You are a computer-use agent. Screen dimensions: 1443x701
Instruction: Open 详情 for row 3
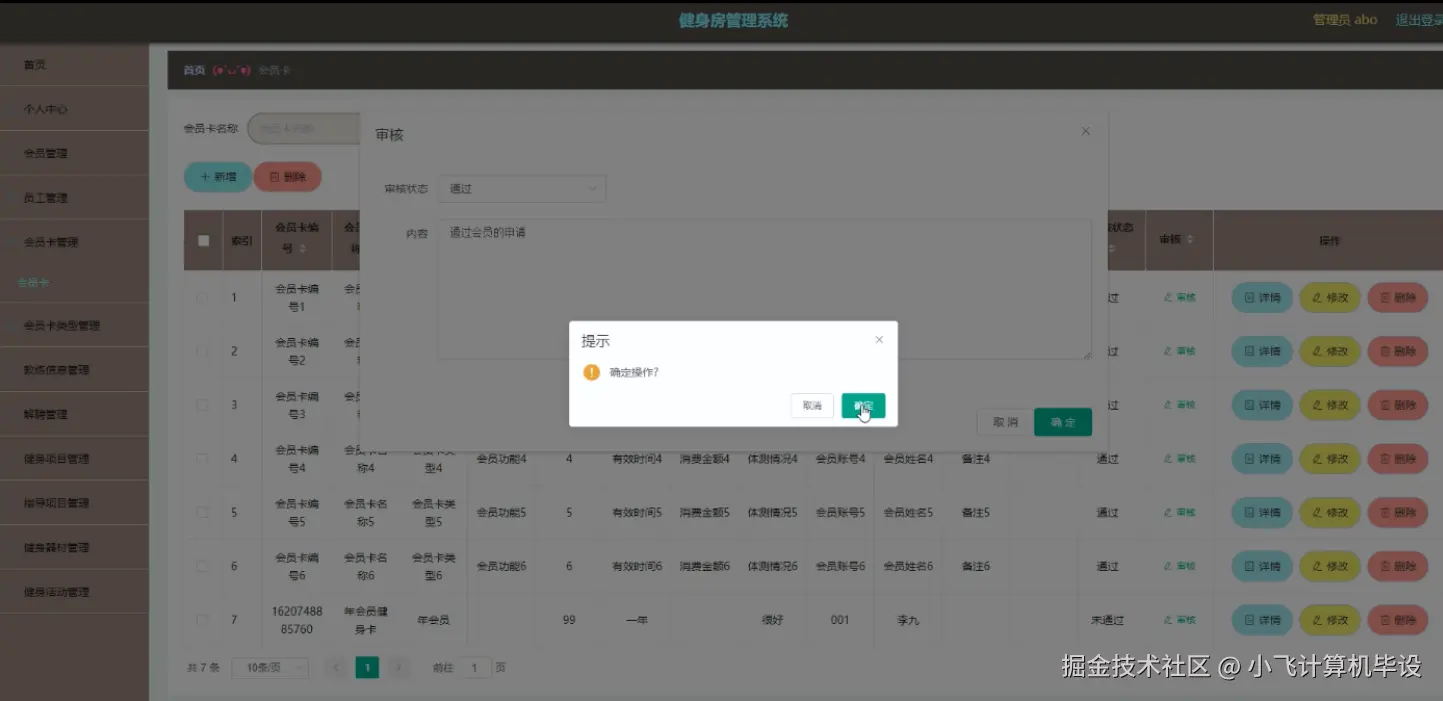(x=1262, y=405)
